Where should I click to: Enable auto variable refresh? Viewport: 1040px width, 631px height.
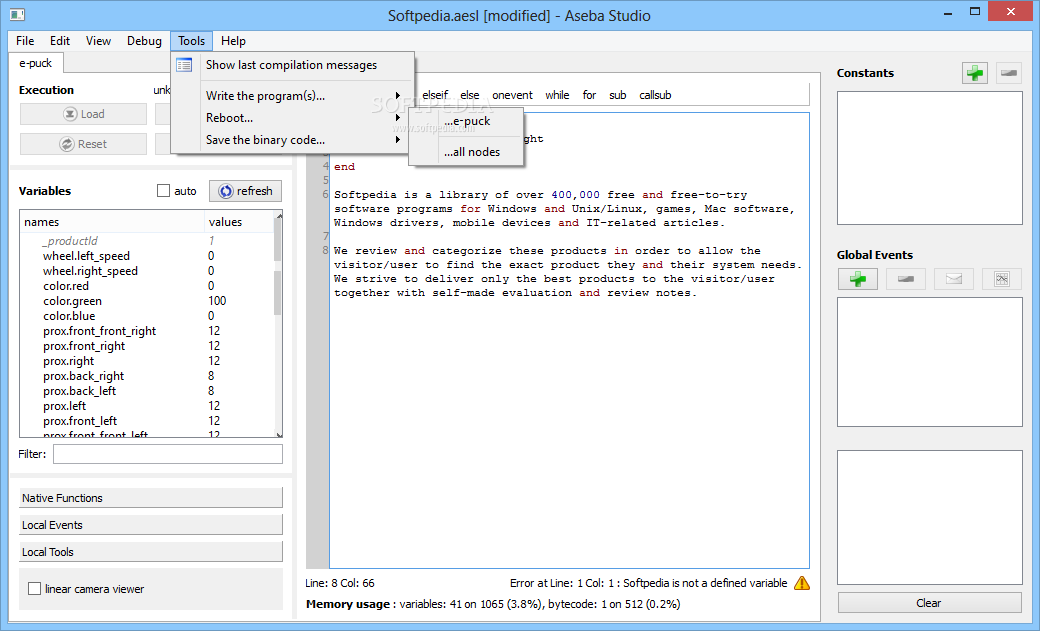(163, 191)
